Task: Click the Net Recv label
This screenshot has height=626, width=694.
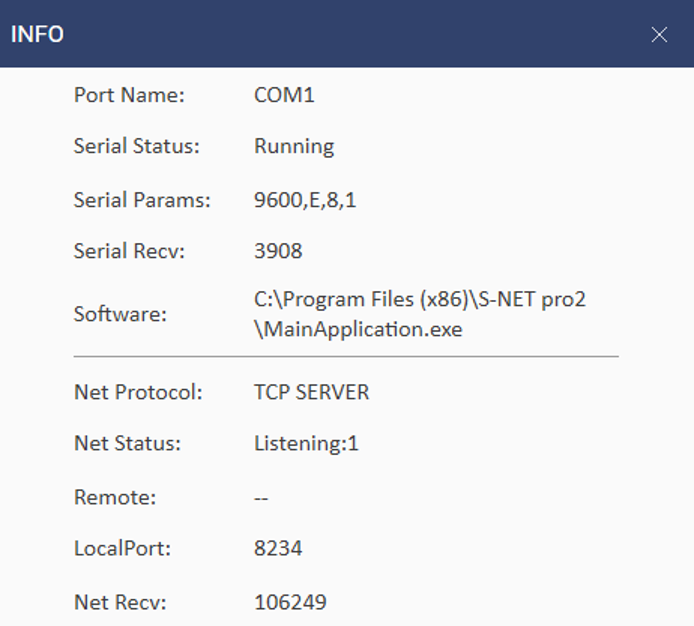Action: tap(120, 602)
